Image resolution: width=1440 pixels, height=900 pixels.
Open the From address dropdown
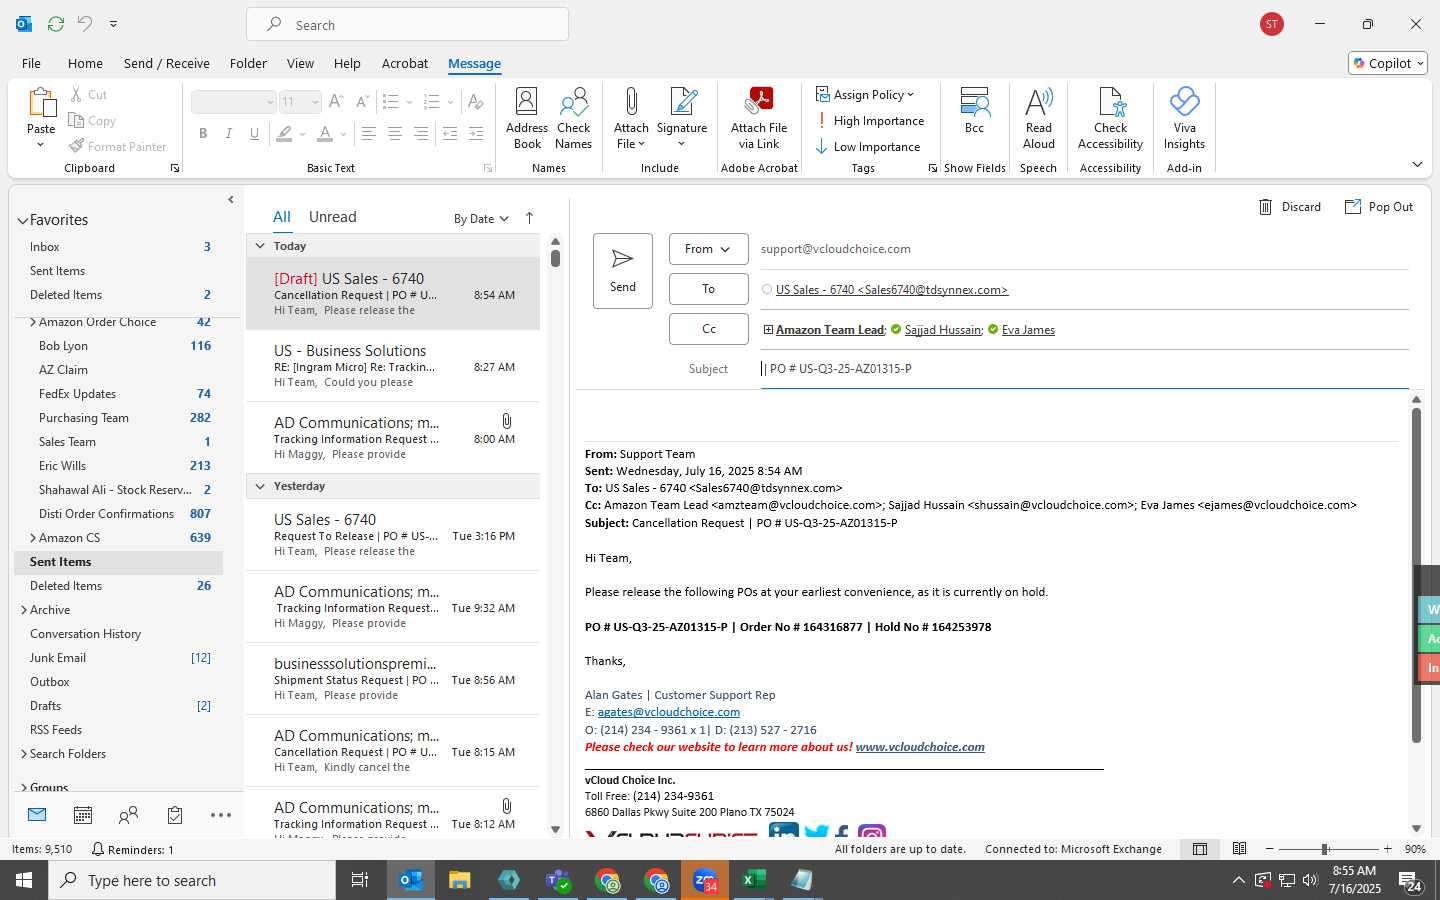click(x=708, y=249)
